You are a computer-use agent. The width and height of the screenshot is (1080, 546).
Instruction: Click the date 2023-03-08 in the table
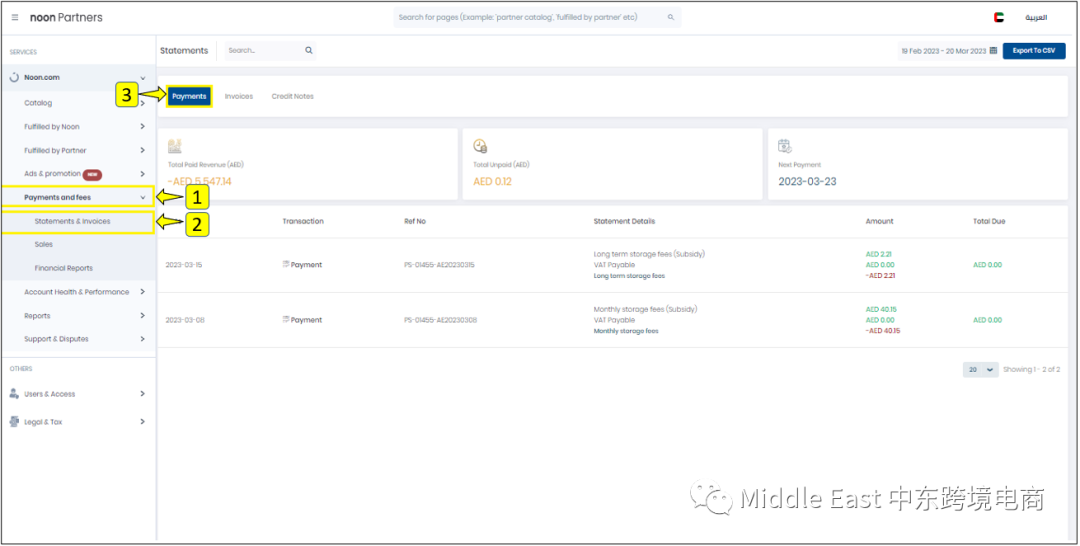click(185, 320)
